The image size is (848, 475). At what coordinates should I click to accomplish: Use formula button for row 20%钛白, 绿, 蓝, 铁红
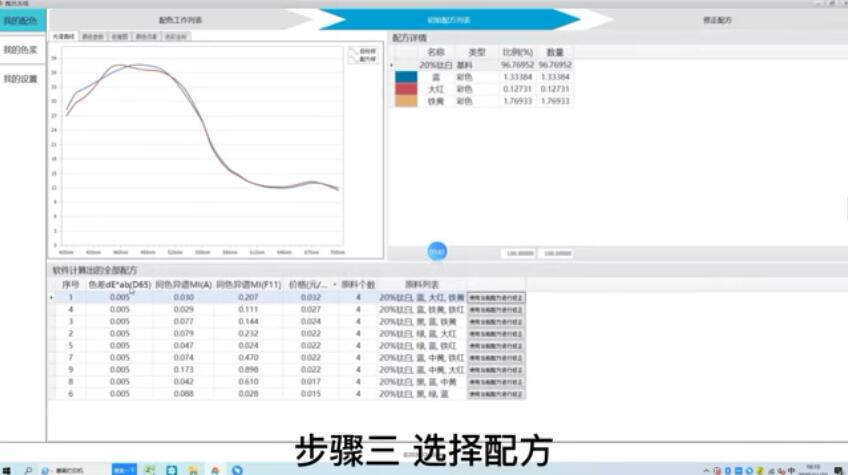495,346
